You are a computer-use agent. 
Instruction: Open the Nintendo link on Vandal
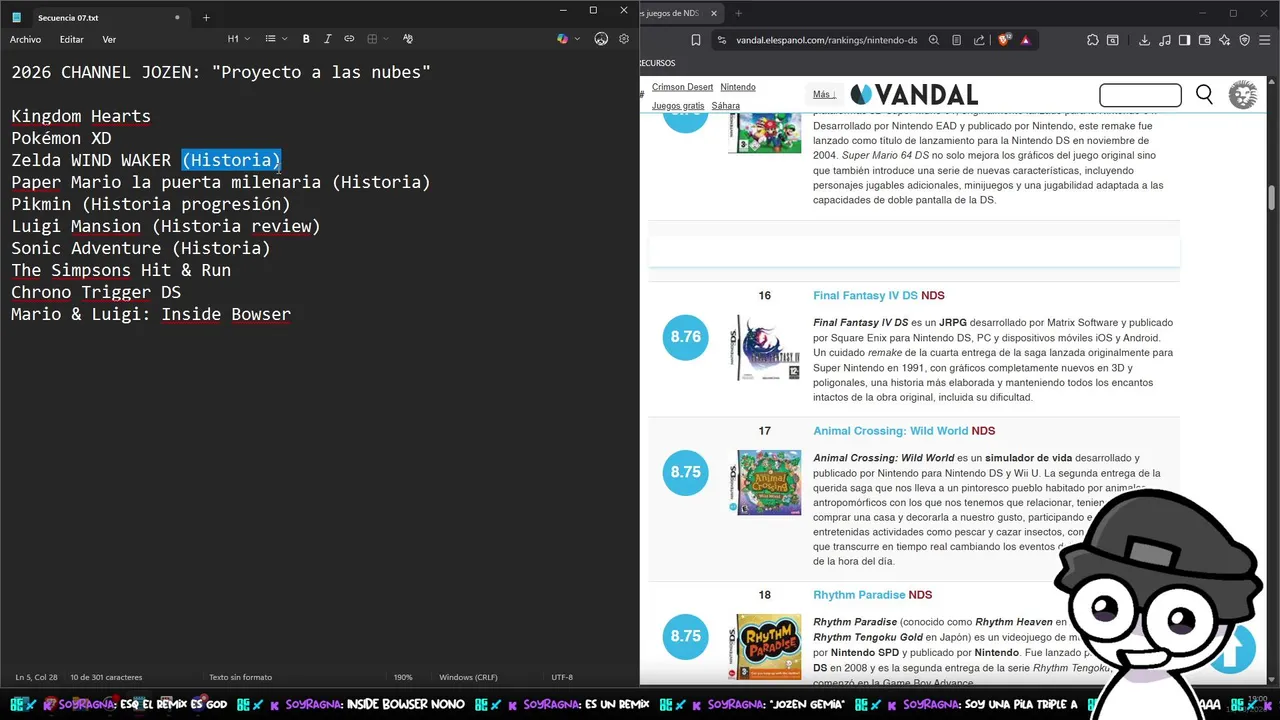pyautogui.click(x=738, y=87)
